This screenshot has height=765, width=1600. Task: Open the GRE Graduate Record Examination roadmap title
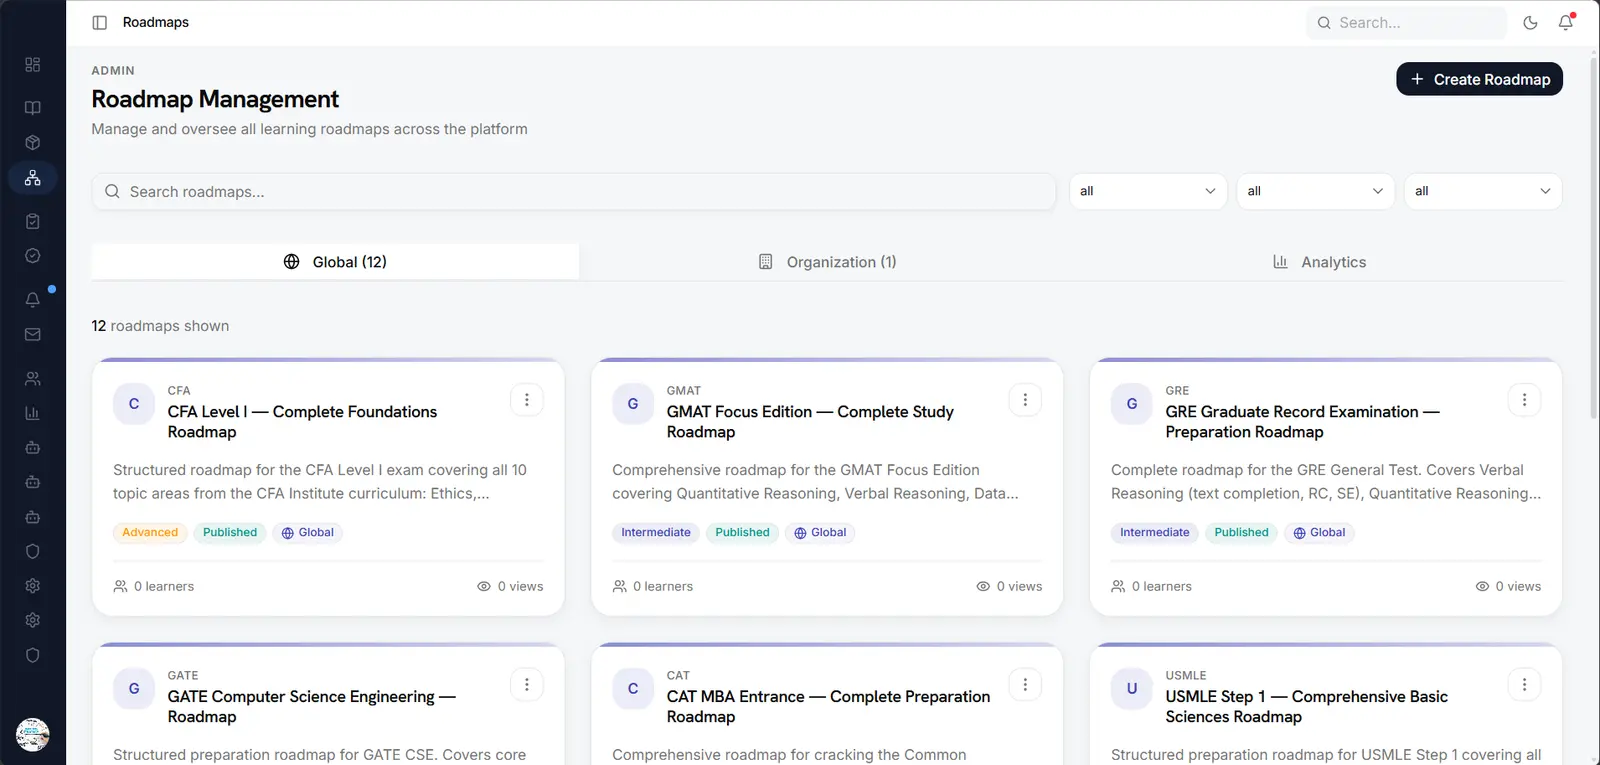1302,422
